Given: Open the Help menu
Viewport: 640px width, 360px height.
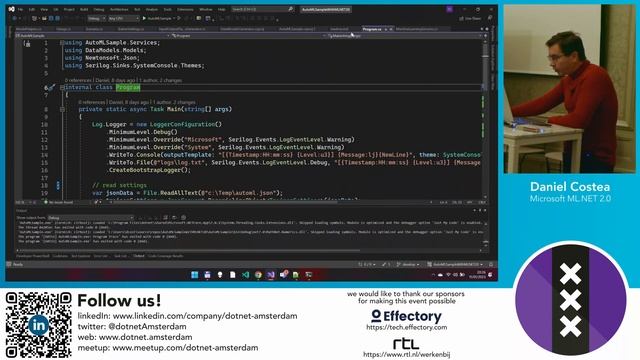Looking at the screenshot, I should point(221,9).
